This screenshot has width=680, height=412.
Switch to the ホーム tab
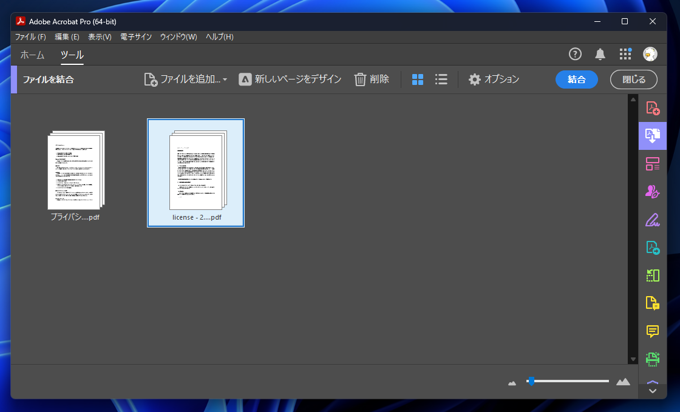click(33, 55)
